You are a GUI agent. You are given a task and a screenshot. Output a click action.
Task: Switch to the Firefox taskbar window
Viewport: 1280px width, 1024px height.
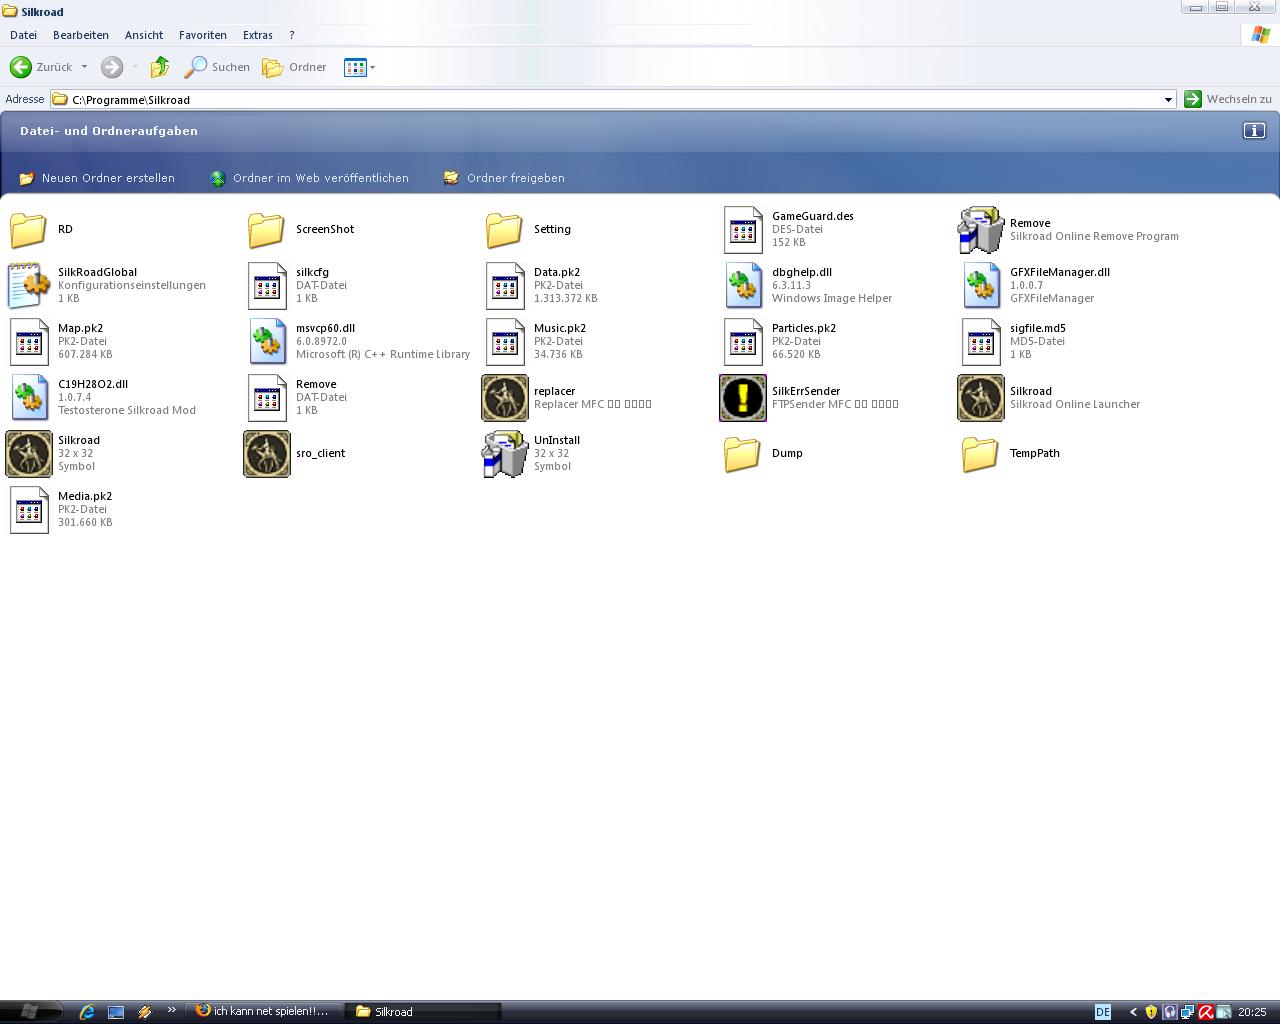263,1011
